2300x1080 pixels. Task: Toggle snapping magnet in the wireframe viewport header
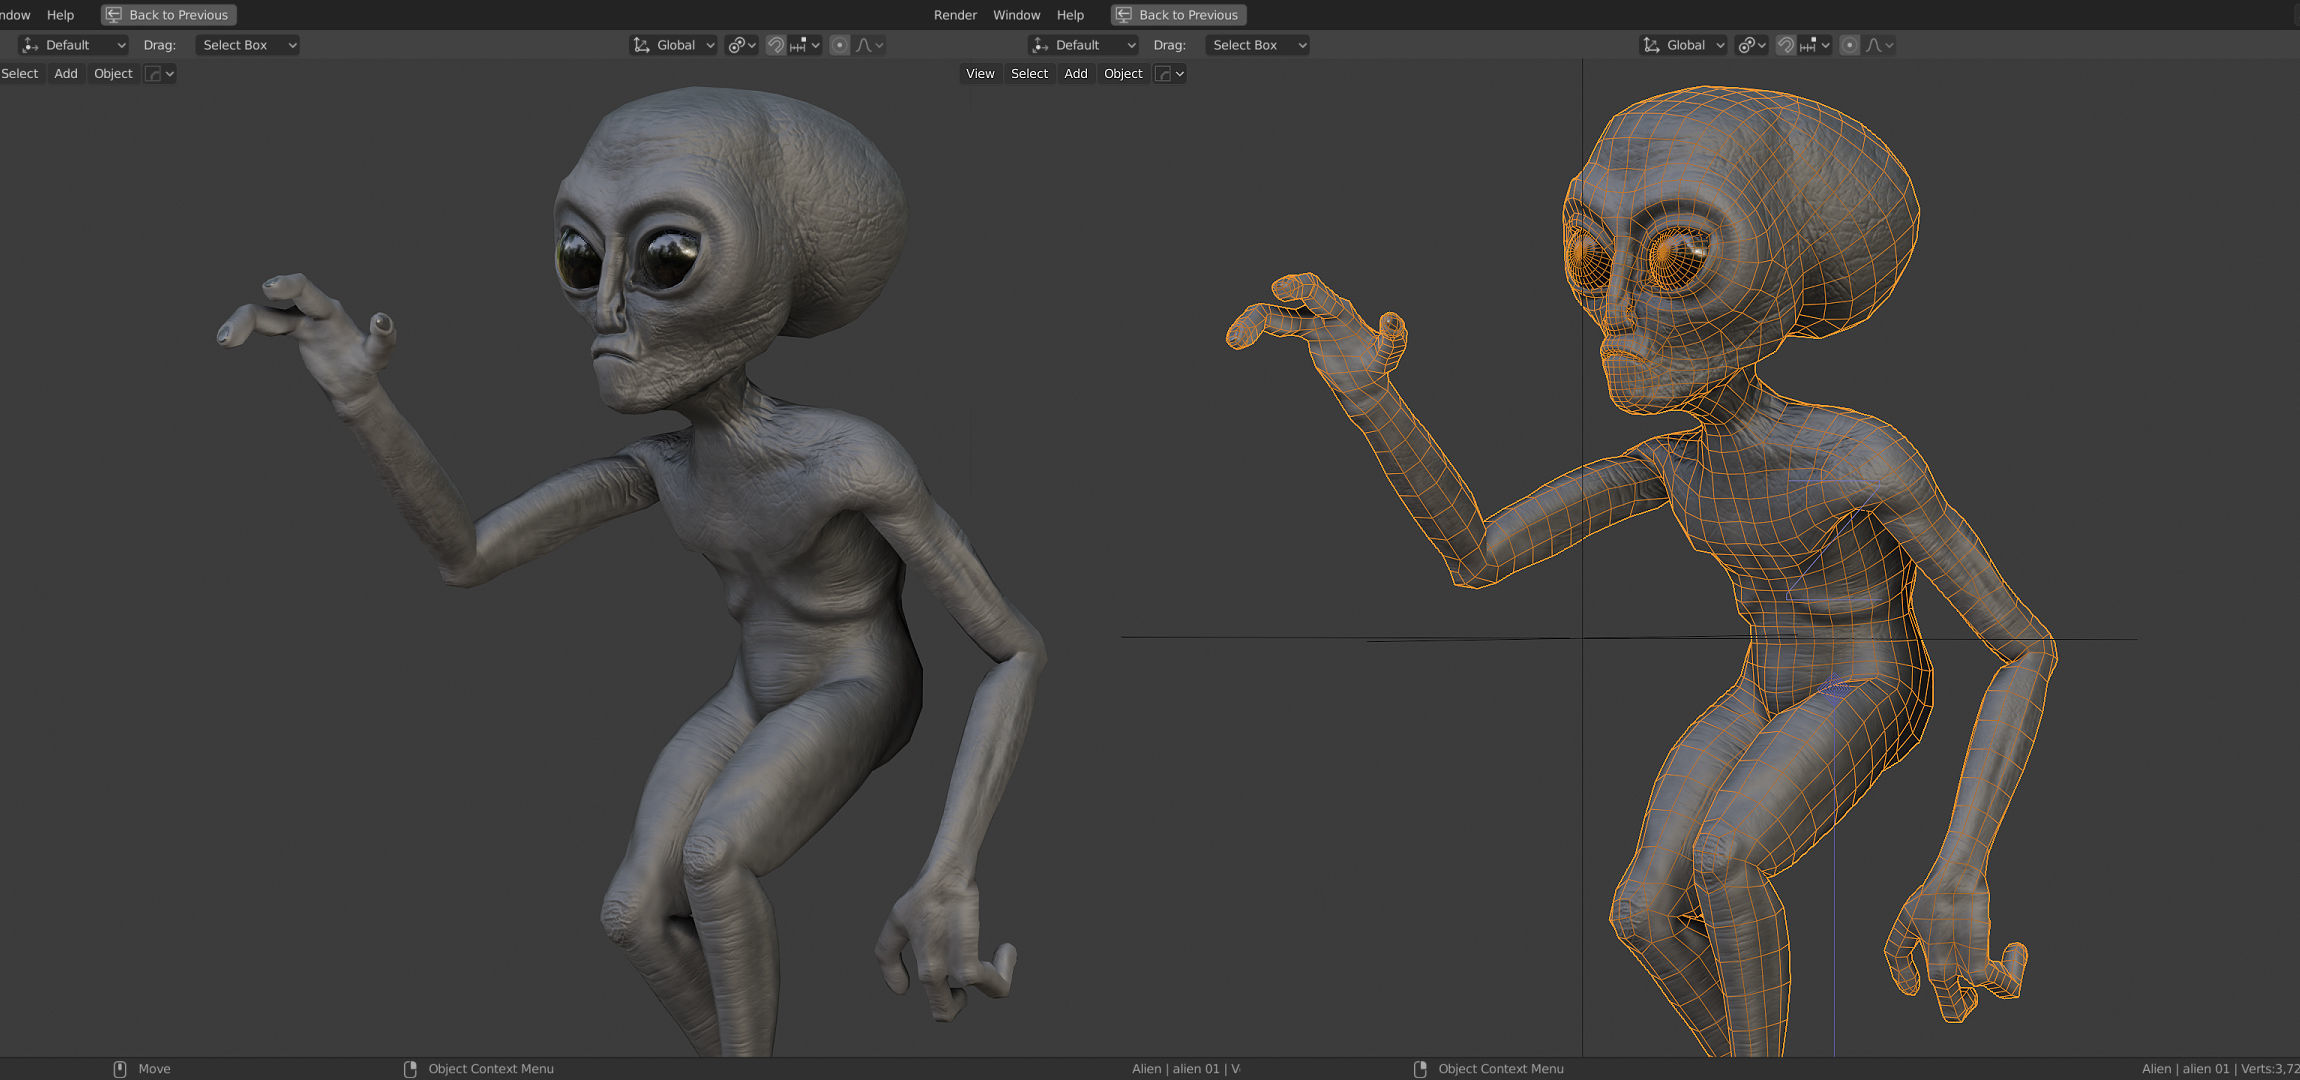1785,45
